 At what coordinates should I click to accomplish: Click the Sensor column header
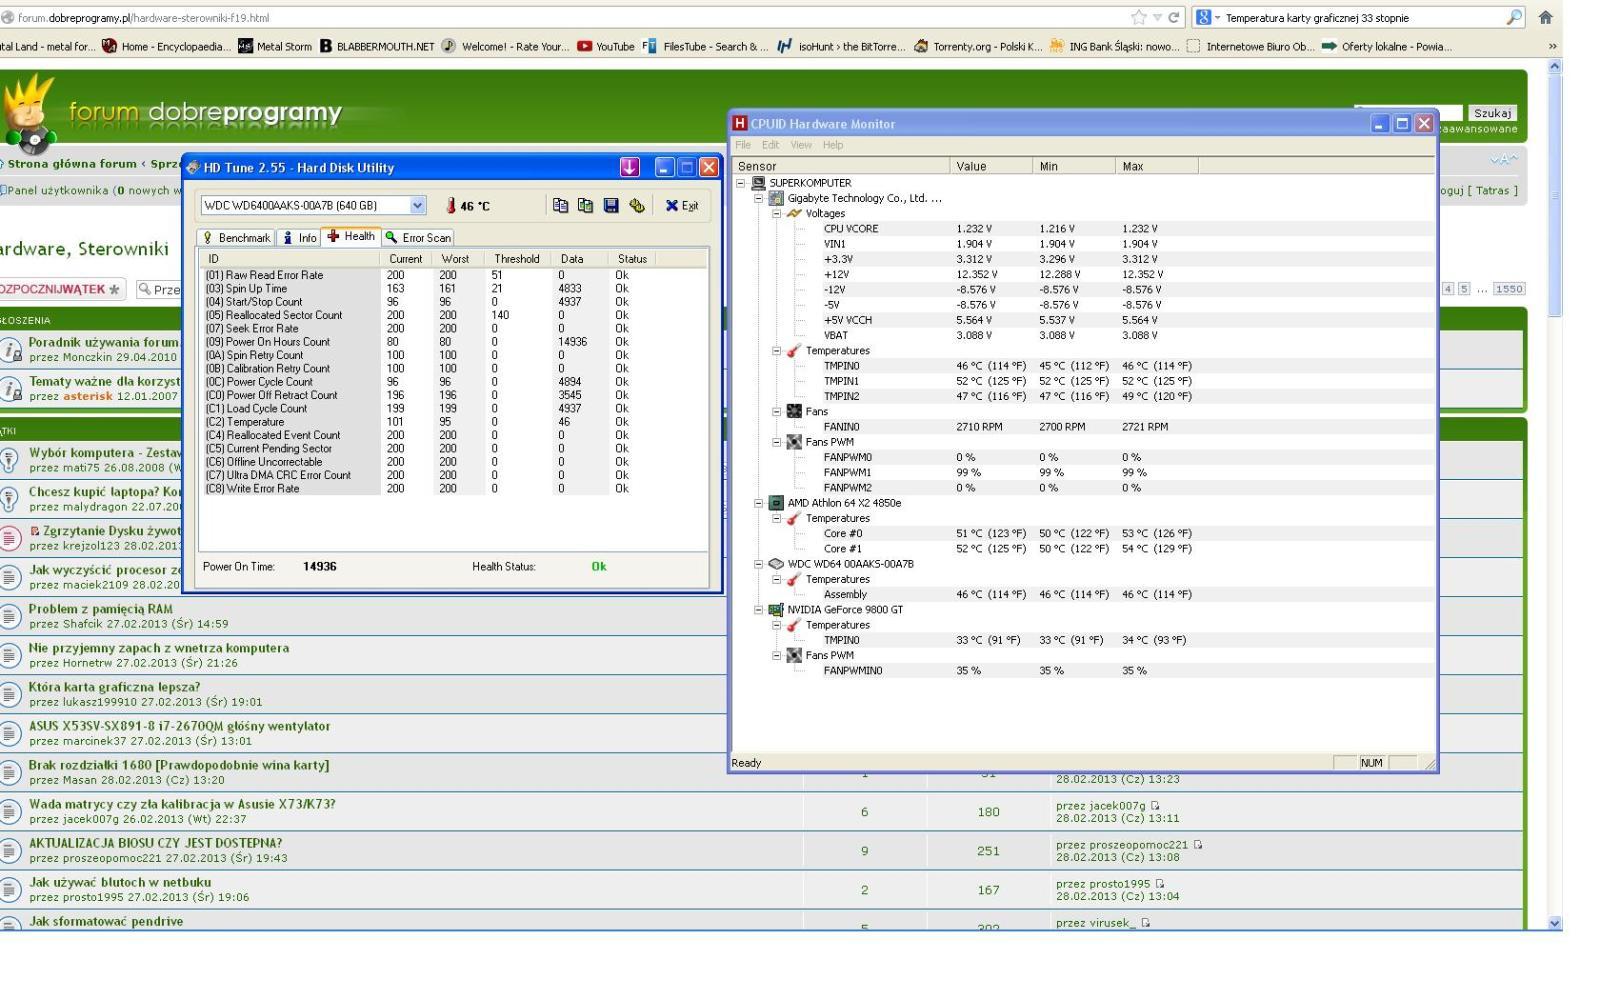841,166
